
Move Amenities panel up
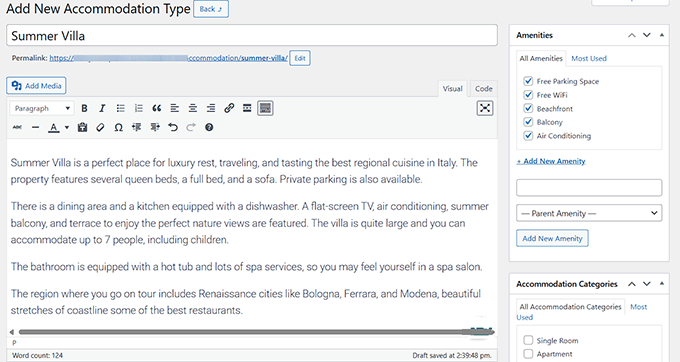[632, 35]
